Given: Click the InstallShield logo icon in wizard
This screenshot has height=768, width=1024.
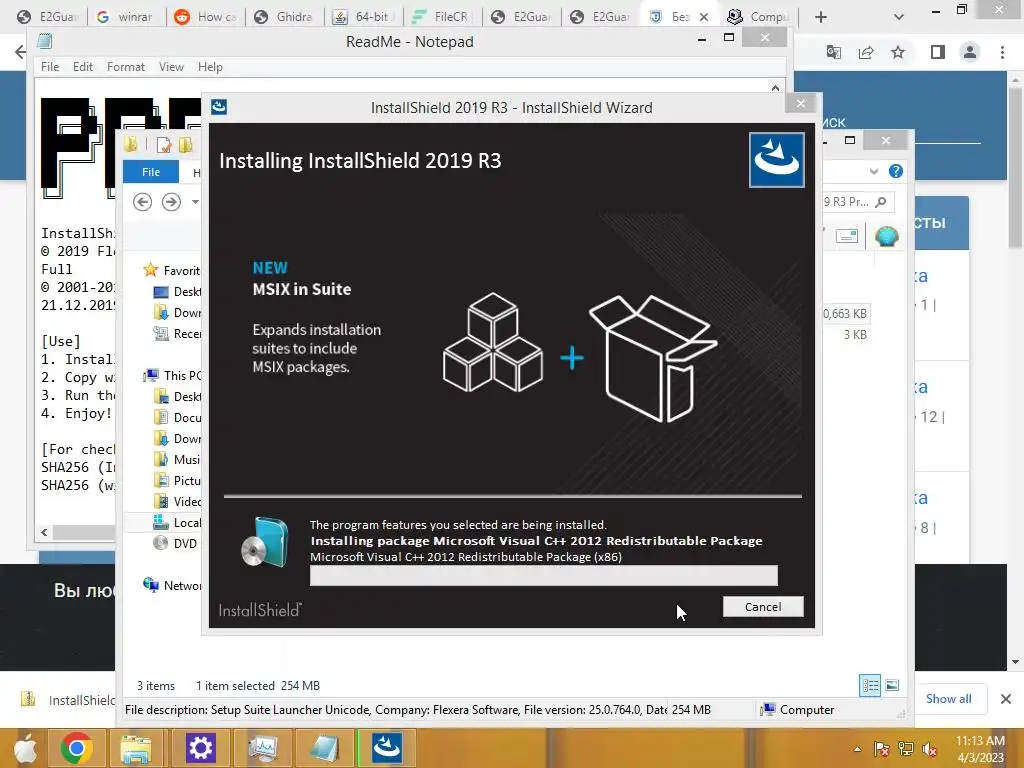Looking at the screenshot, I should (x=776, y=160).
